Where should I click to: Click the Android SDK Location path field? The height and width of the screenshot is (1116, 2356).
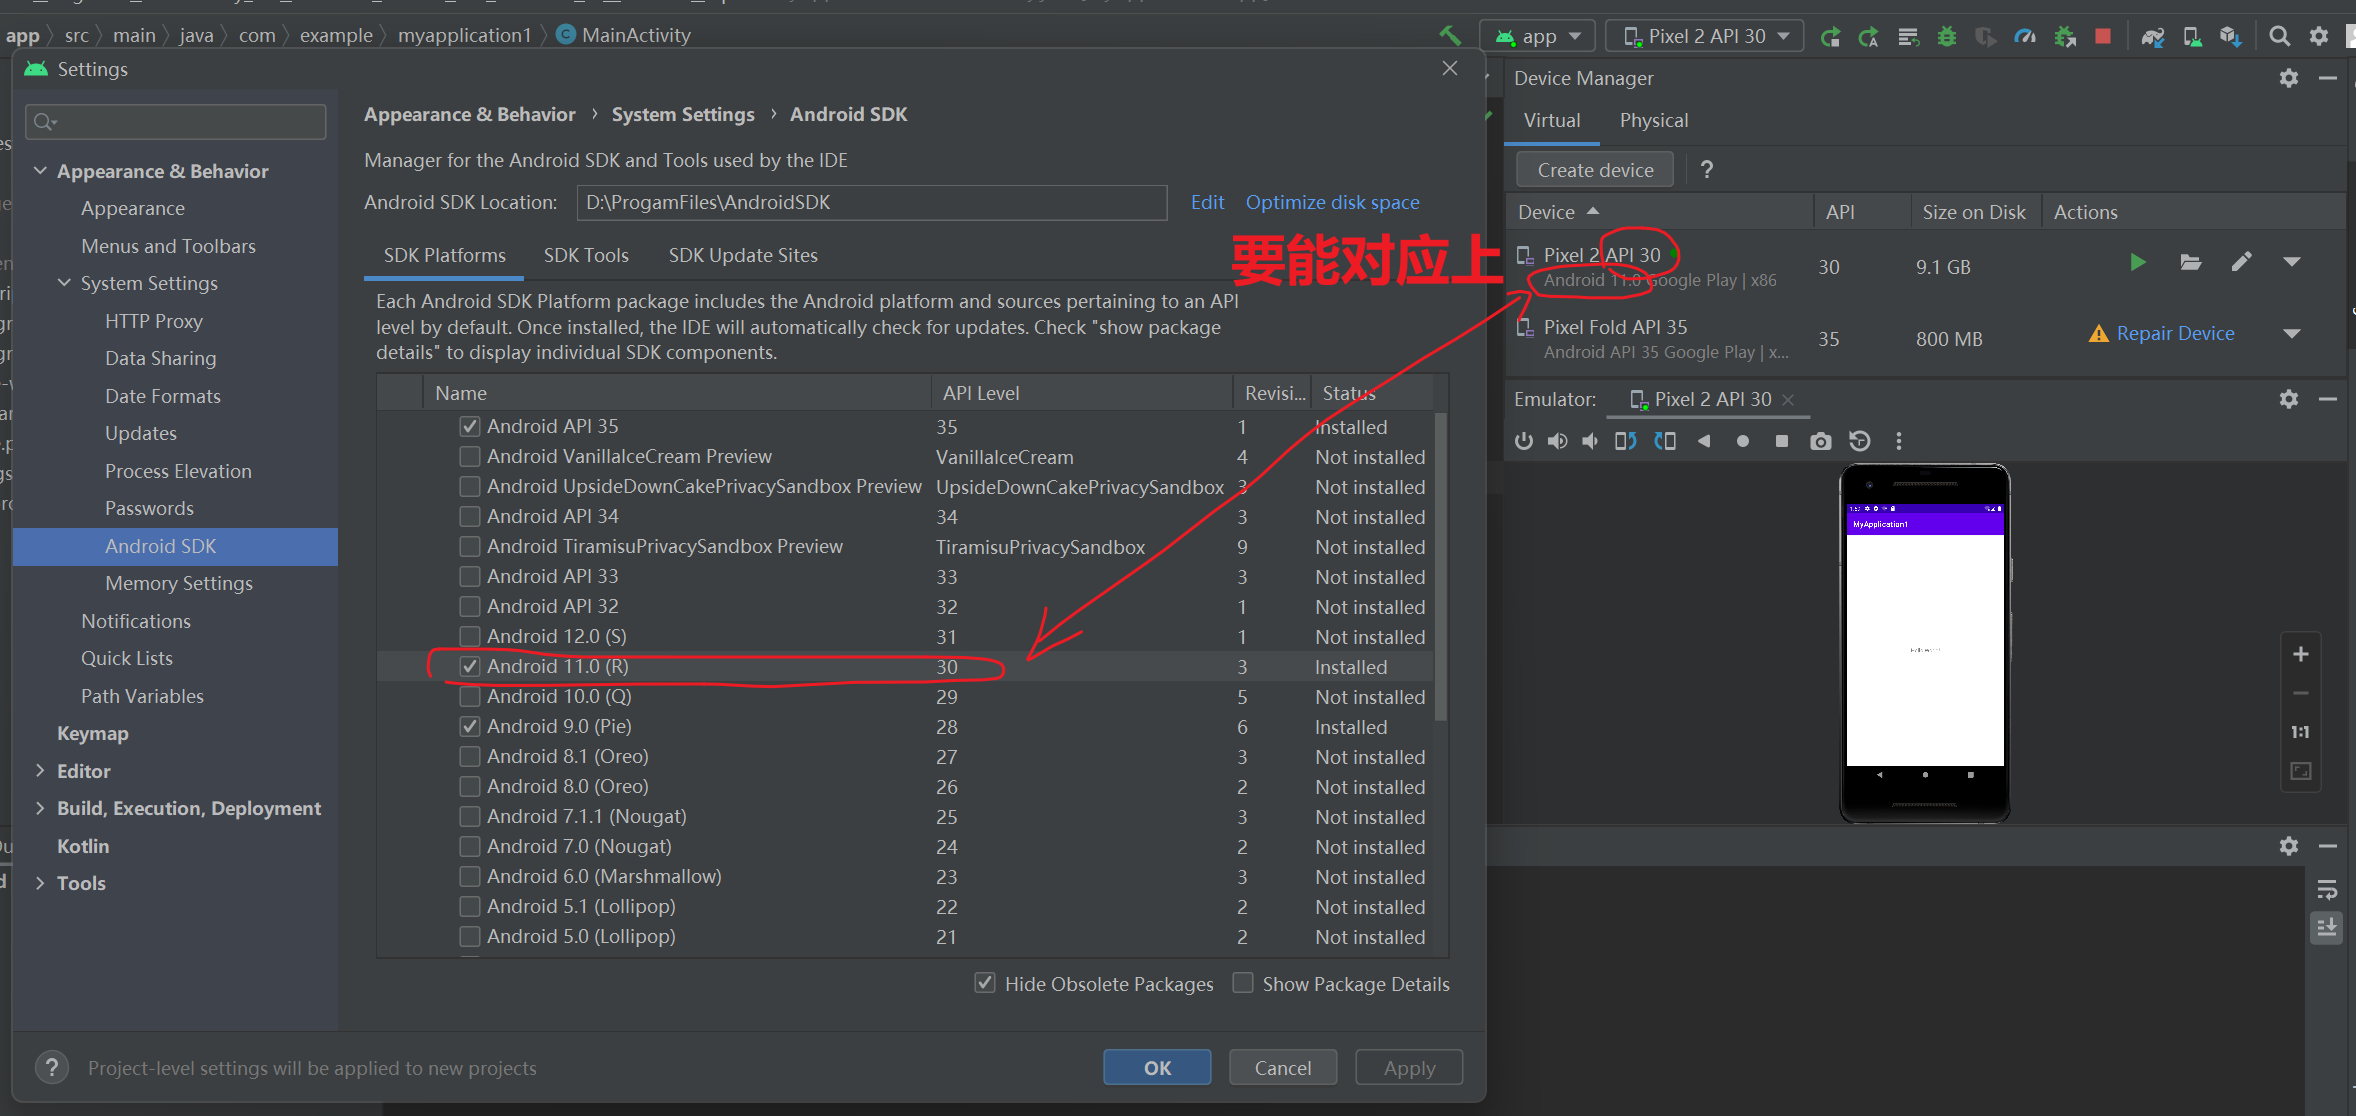[872, 202]
